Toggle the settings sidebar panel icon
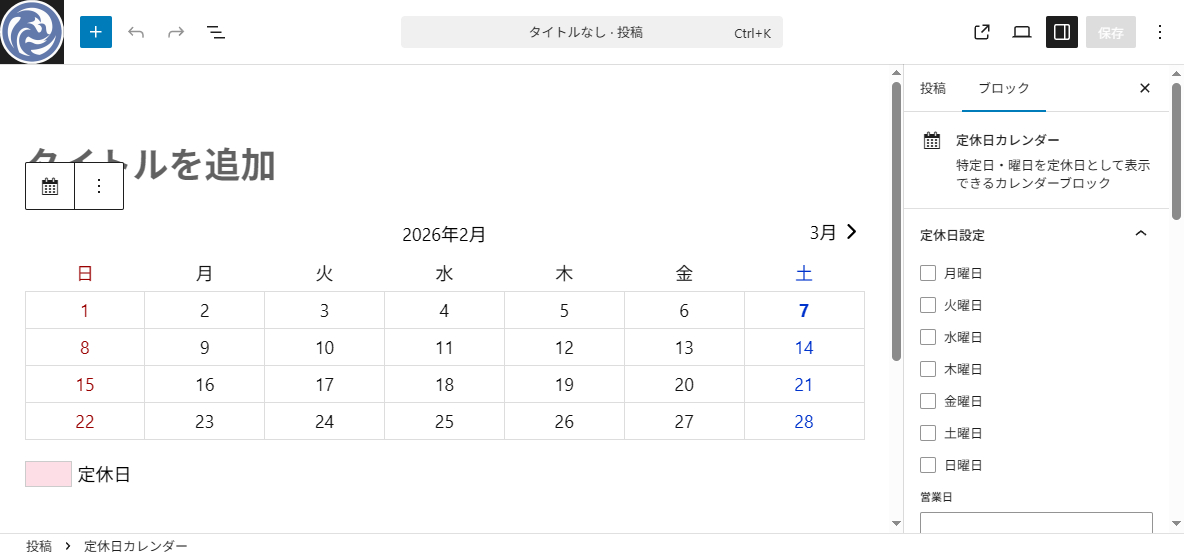 point(1062,32)
